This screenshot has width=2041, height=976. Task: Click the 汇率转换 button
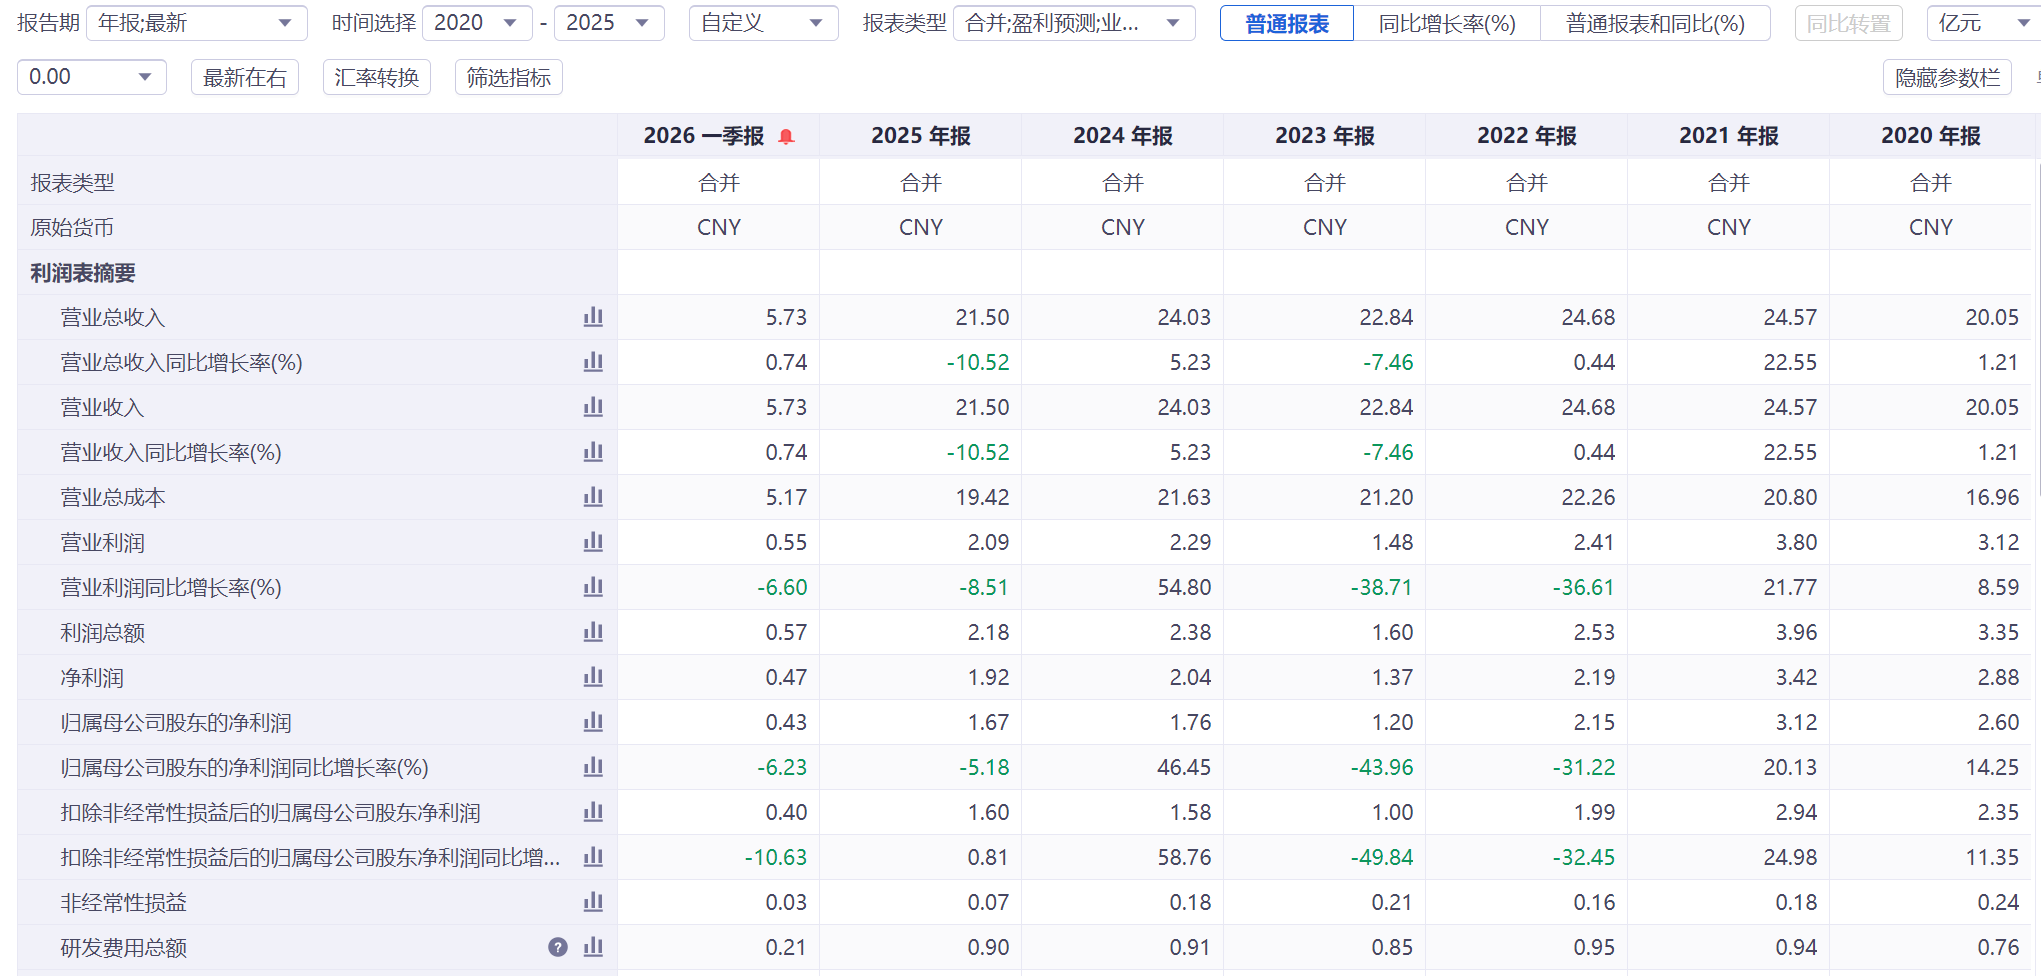coord(377,77)
